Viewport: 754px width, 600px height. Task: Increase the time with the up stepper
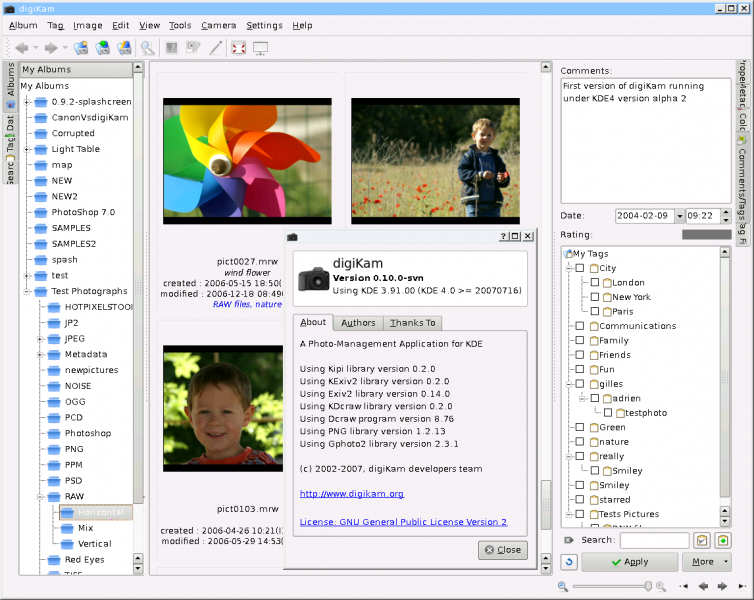[726, 212]
